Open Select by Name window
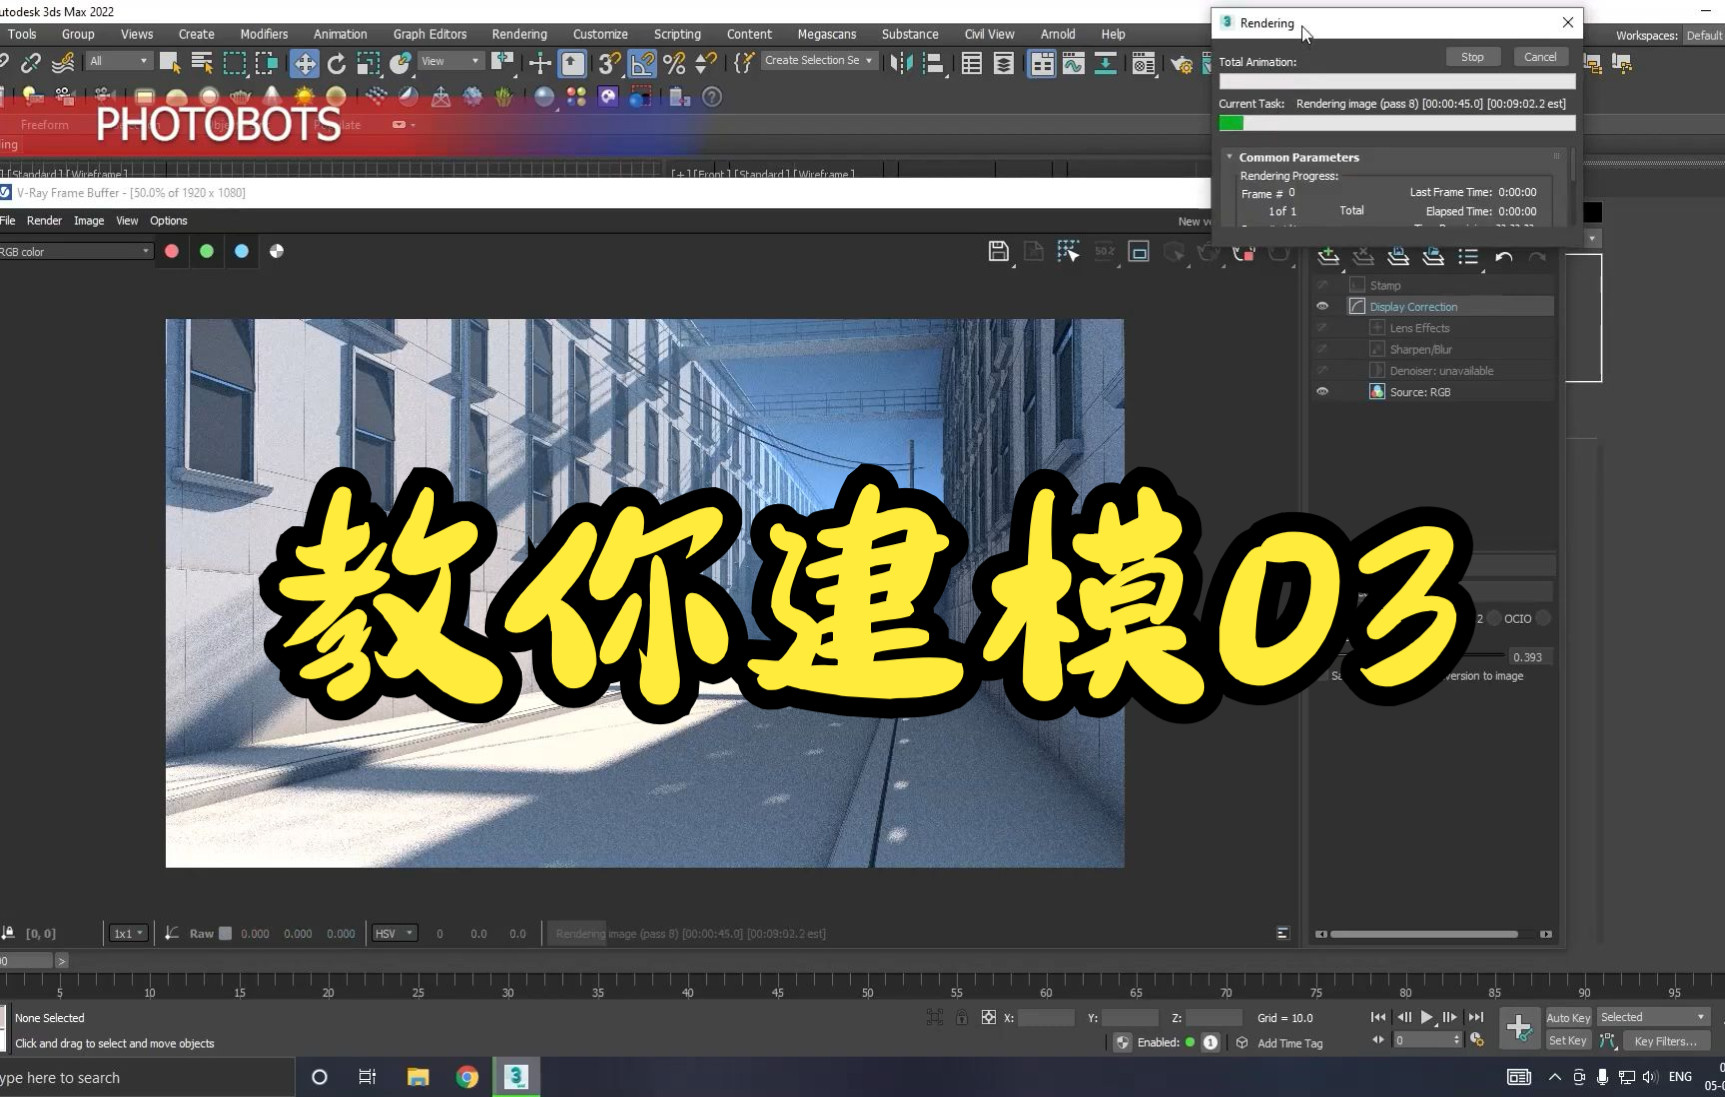The width and height of the screenshot is (1725, 1097). point(201,62)
